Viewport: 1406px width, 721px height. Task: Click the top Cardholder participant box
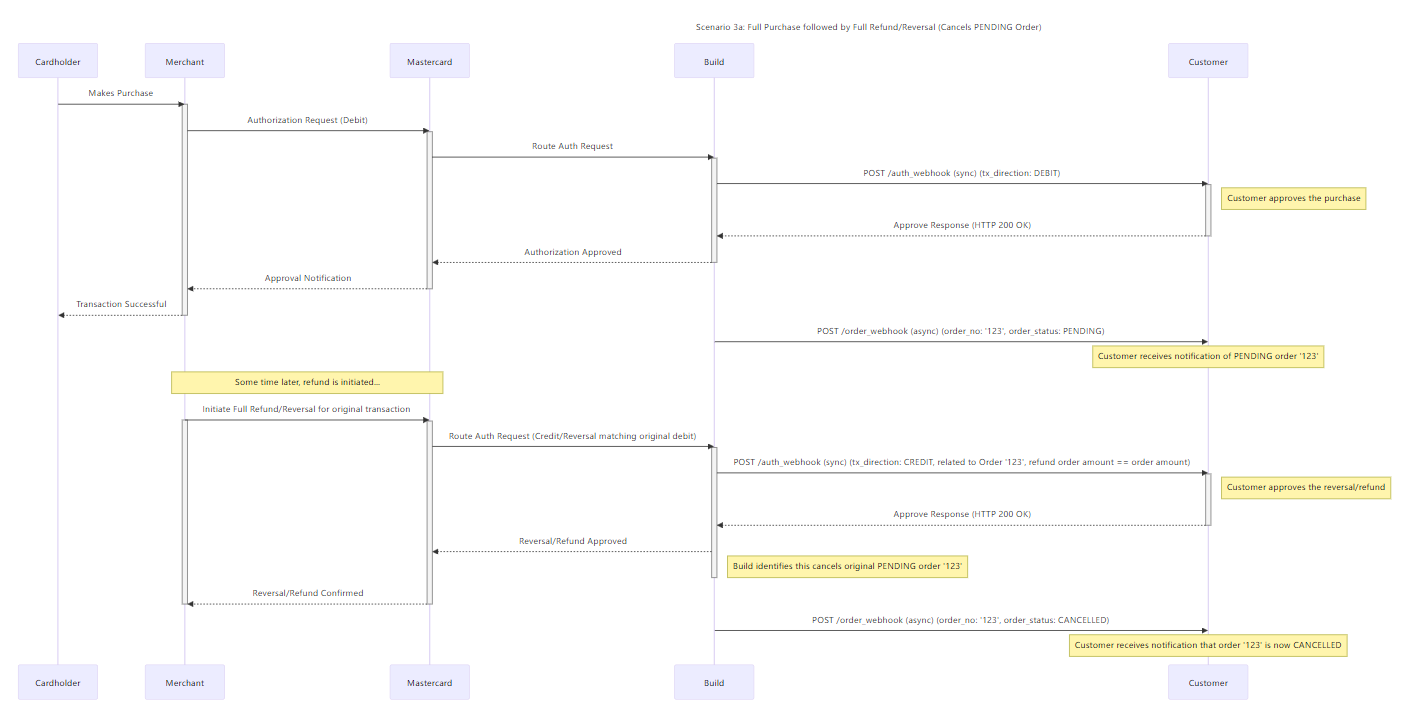point(57,61)
